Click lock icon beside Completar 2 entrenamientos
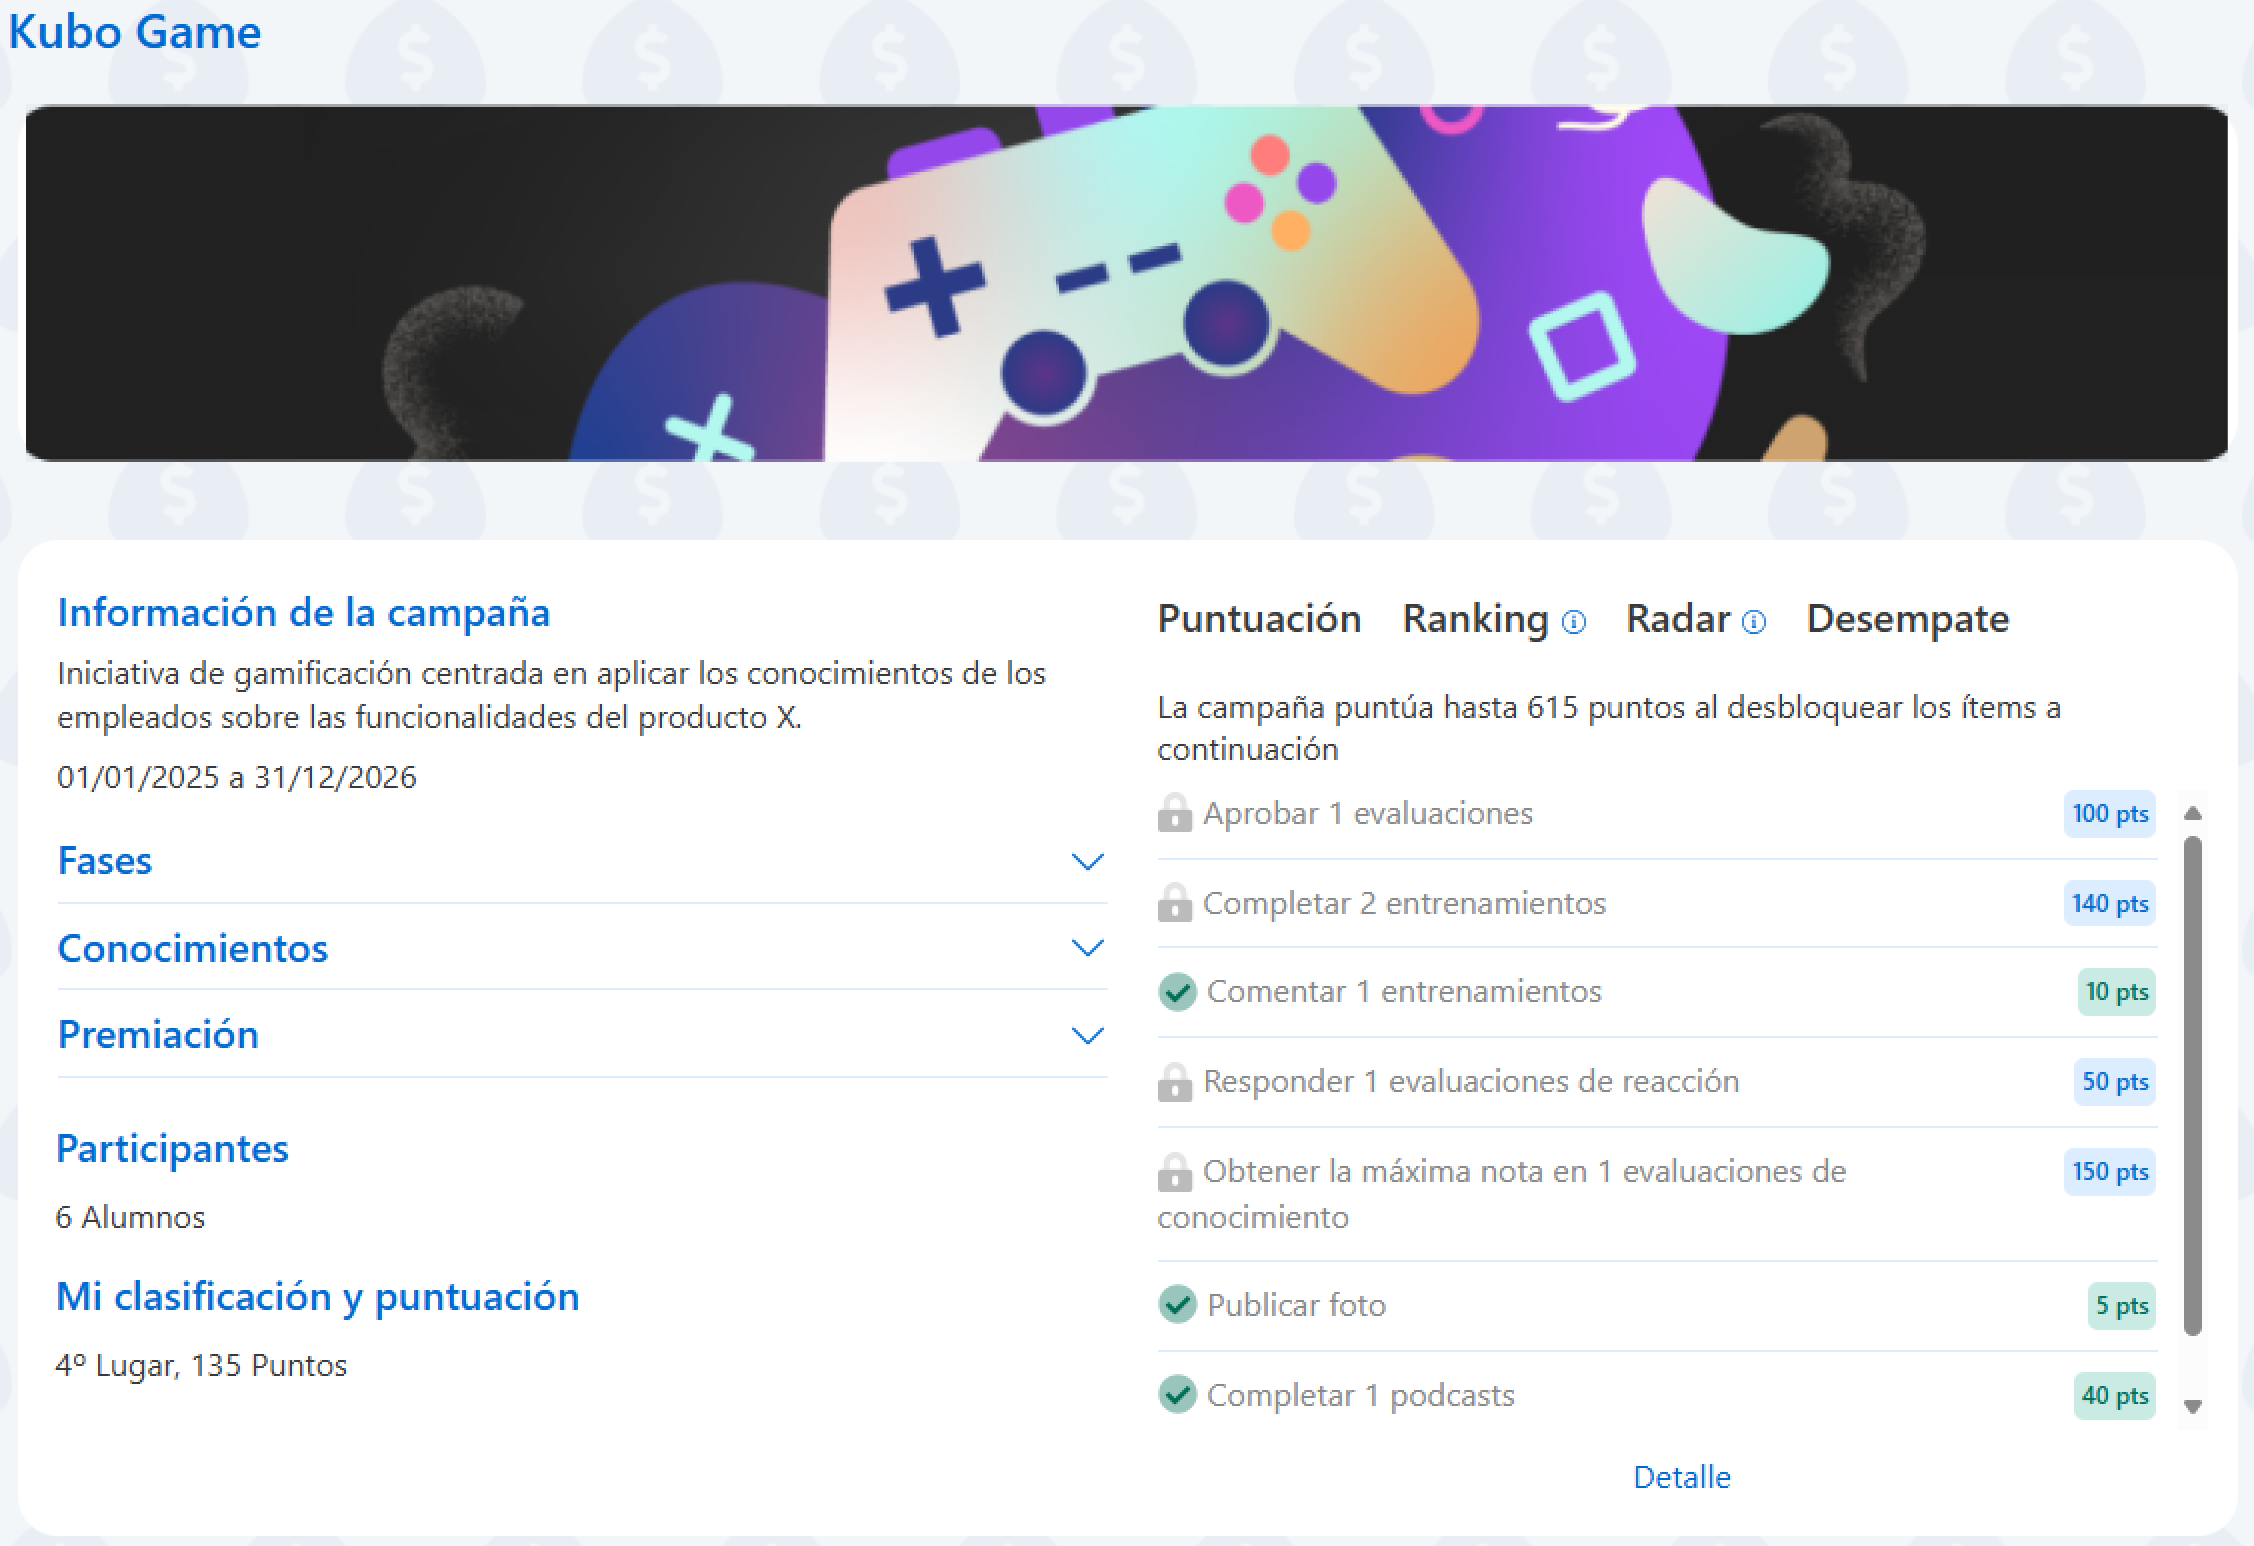2254x1546 pixels. [x=1174, y=903]
